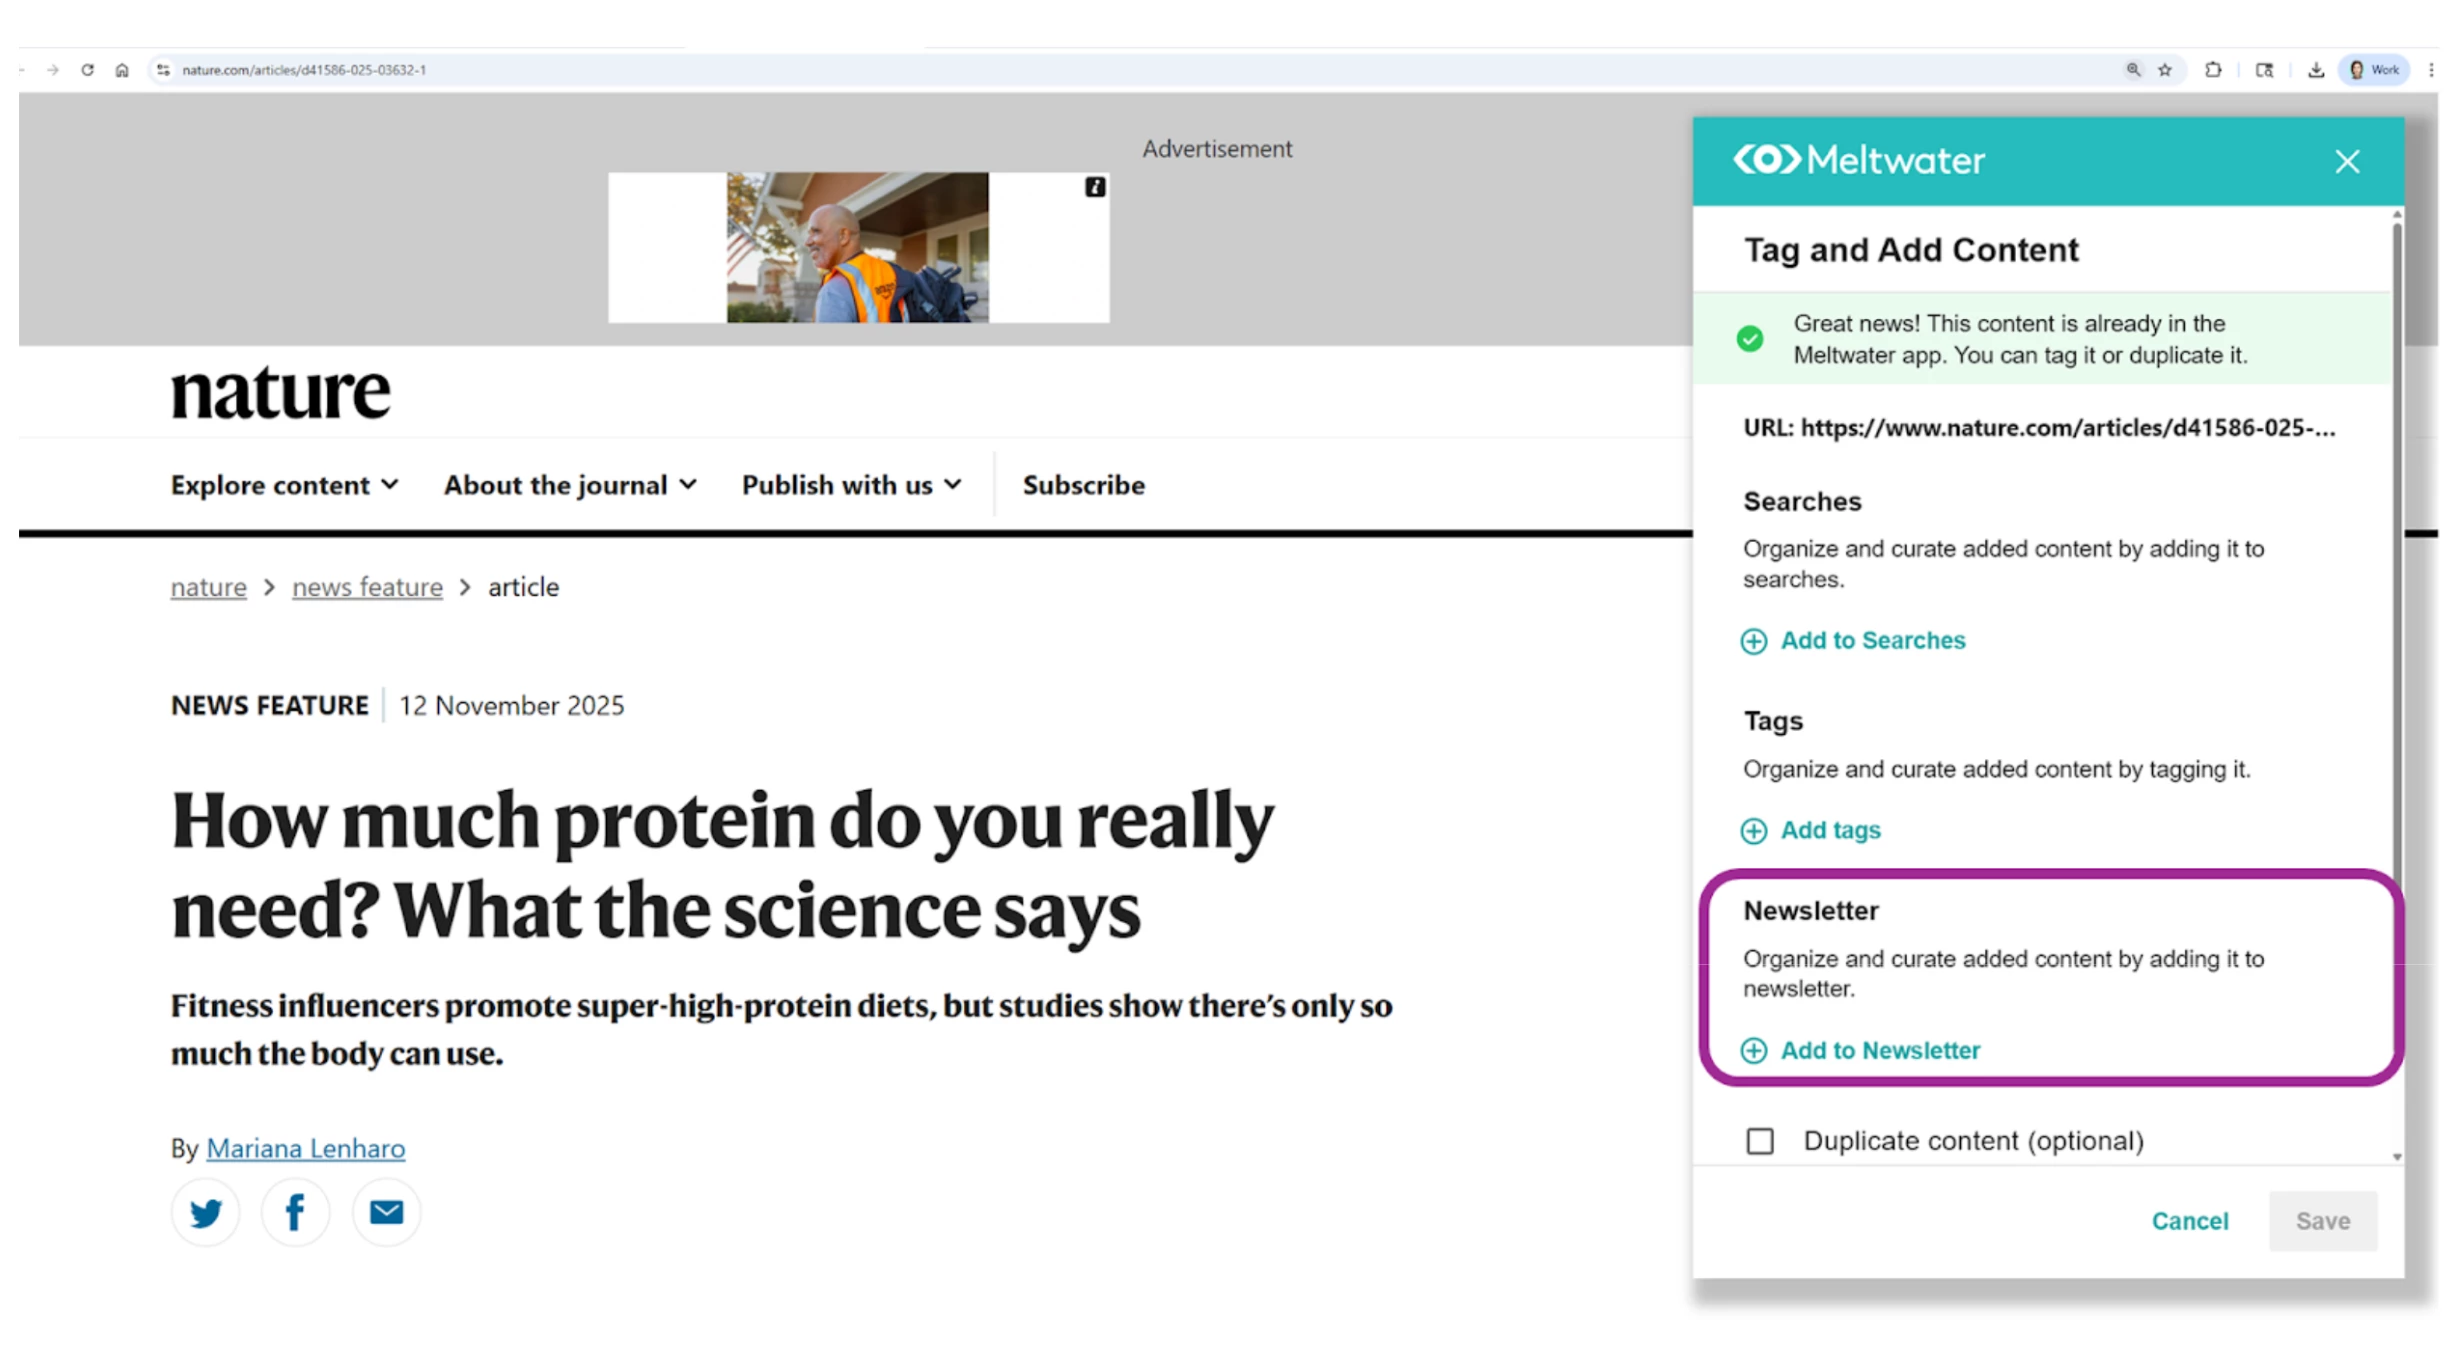Open Publish with us dropdown
Viewport: 2462px width, 1346px height.
tap(851, 485)
